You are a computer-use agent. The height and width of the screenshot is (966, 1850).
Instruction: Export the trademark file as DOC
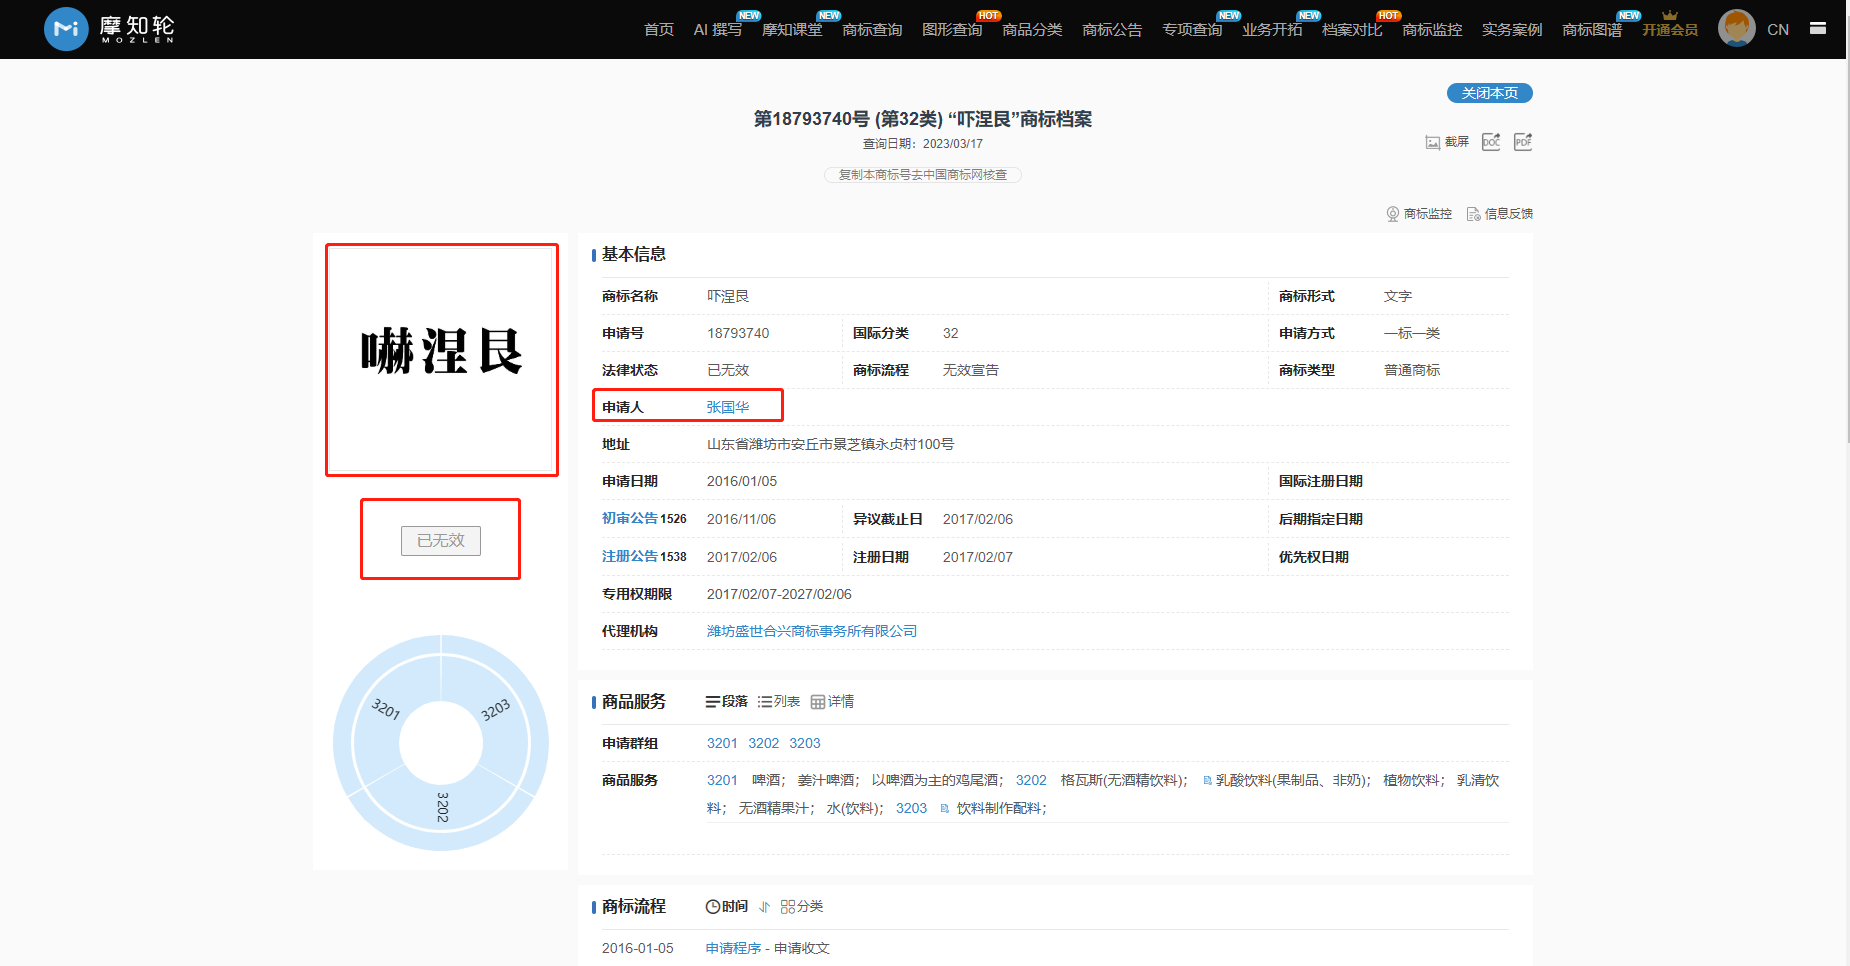pos(1491,142)
